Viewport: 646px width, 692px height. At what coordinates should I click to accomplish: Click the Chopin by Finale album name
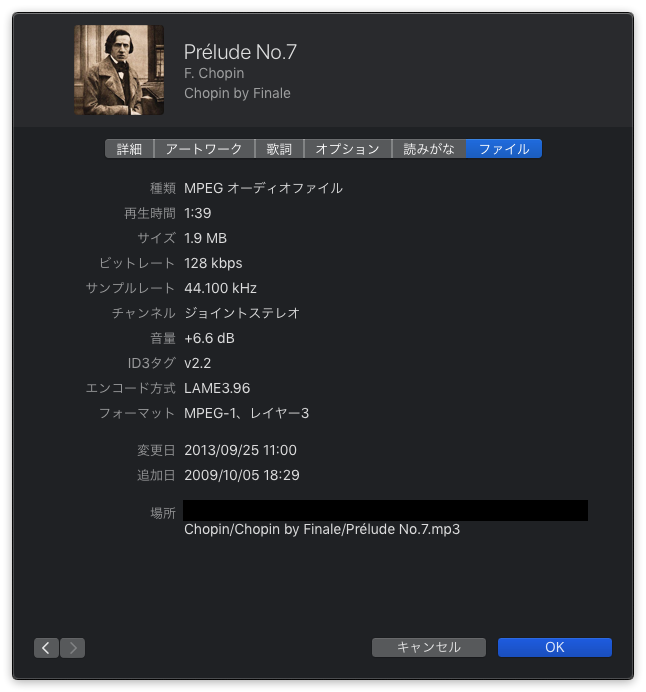[x=237, y=93]
